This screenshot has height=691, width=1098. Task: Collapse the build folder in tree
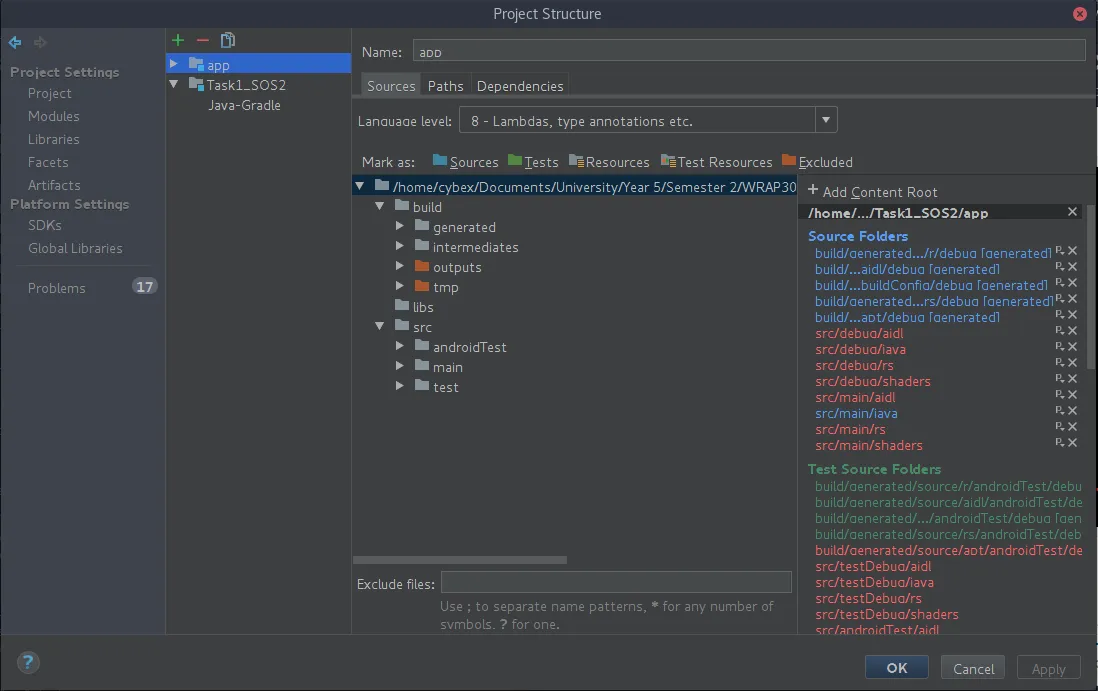pyautogui.click(x=379, y=207)
